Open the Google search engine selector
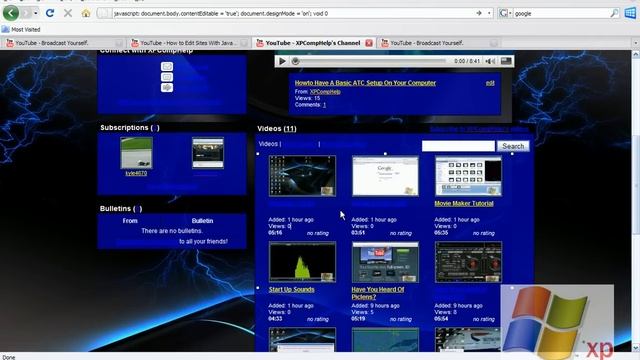This screenshot has height=360, width=640. click(505, 13)
